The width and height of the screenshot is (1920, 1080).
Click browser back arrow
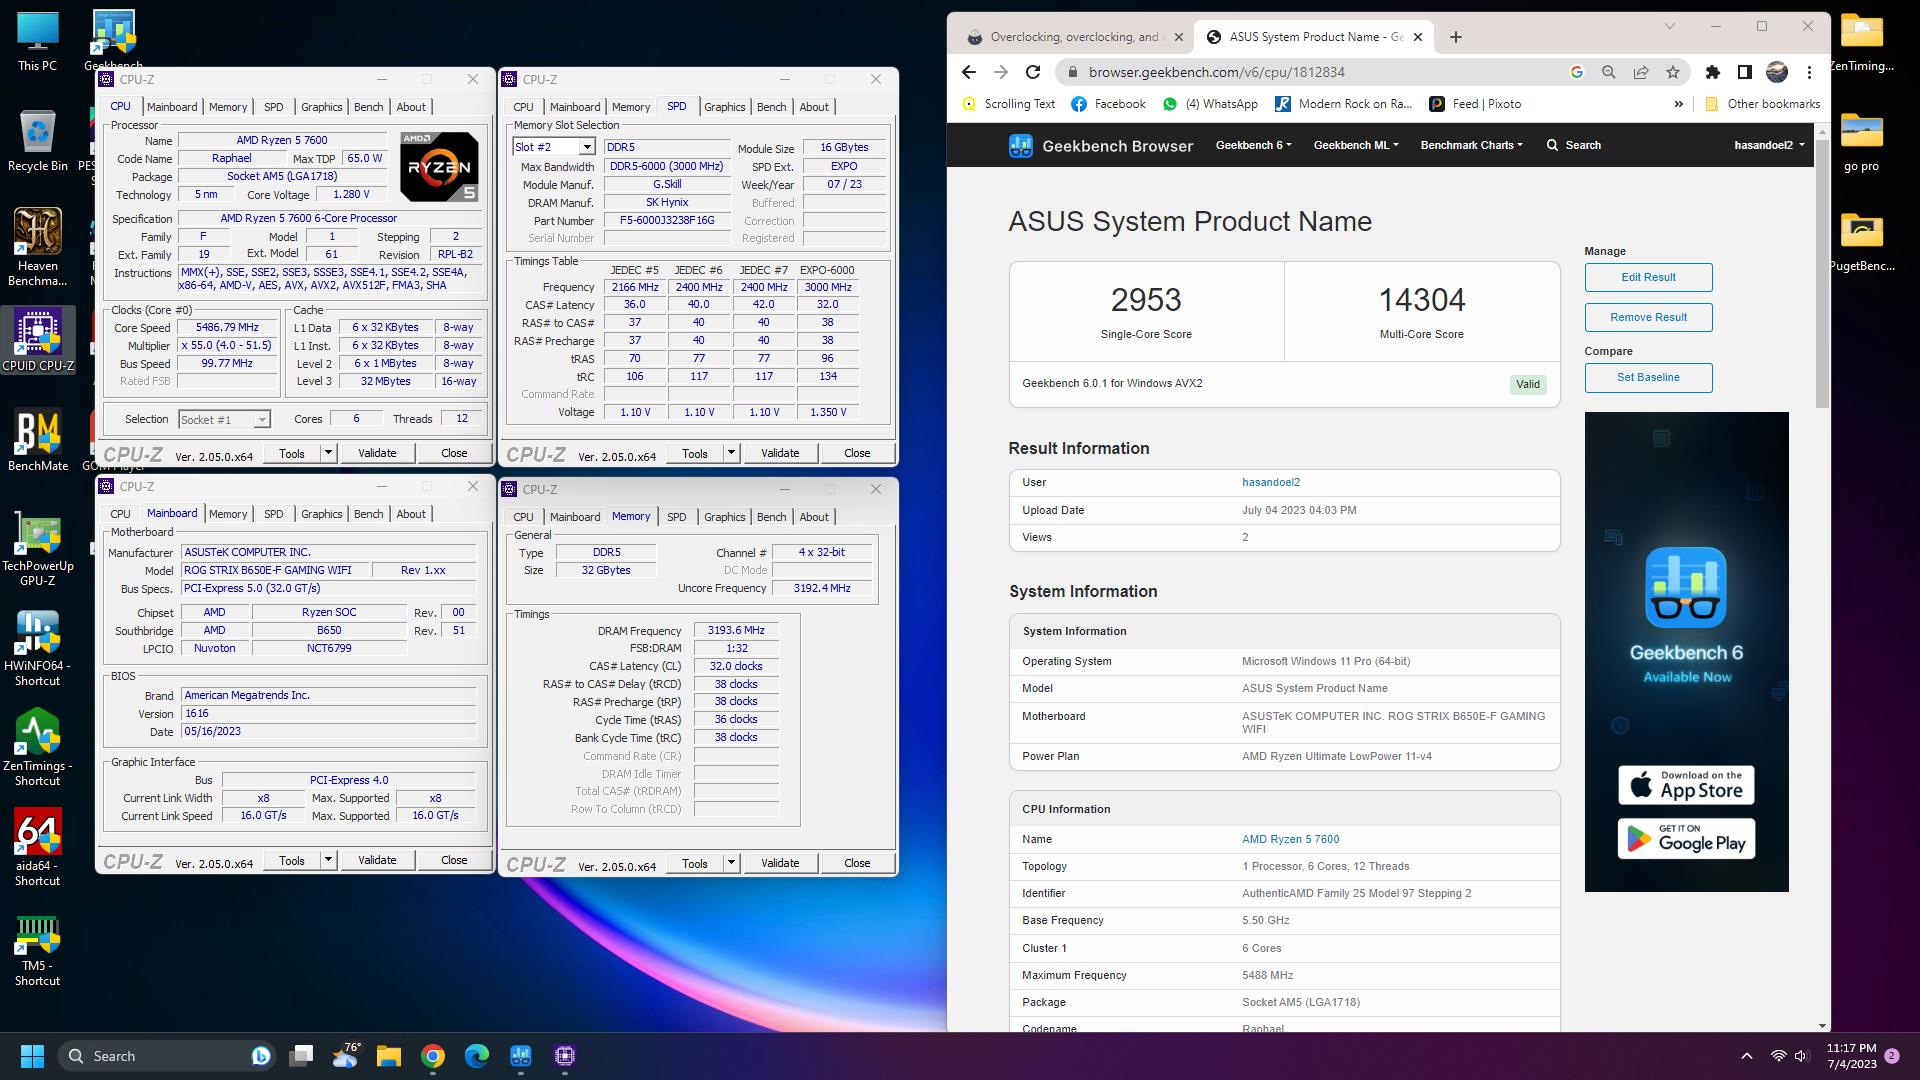pyautogui.click(x=968, y=72)
